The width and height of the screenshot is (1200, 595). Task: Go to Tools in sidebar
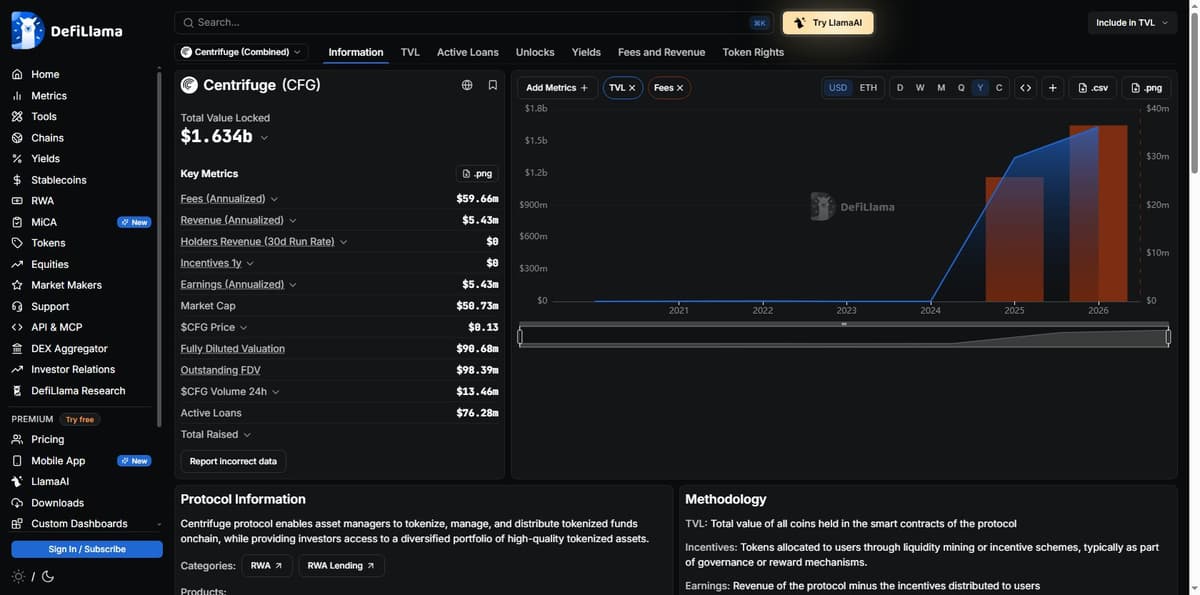pyautogui.click(x=44, y=116)
